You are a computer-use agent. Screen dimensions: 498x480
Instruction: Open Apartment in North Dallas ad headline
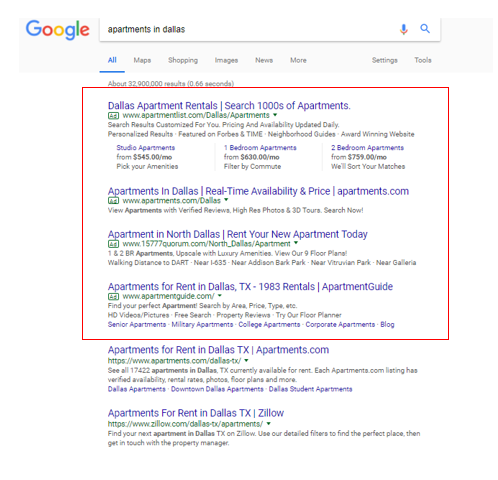[x=238, y=234]
